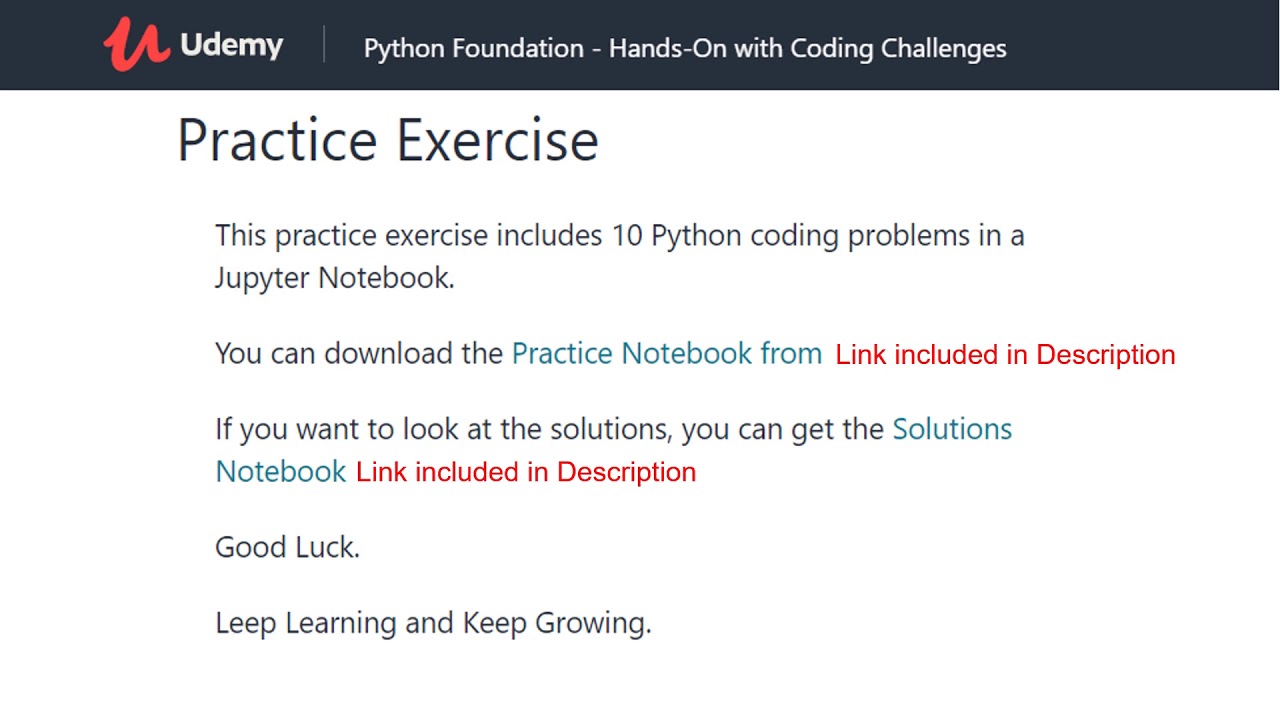1280x720 pixels.
Task: Click red description note beside Practice Notebook
Action: click(1004, 355)
